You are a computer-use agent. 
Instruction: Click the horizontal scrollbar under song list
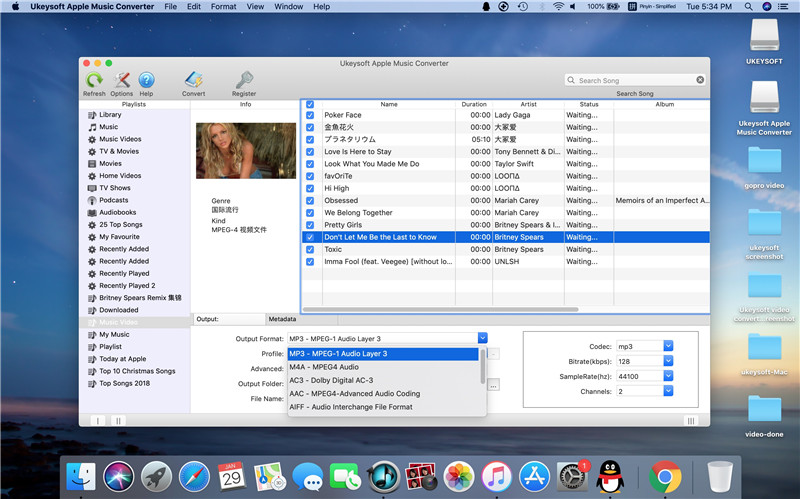pos(440,309)
